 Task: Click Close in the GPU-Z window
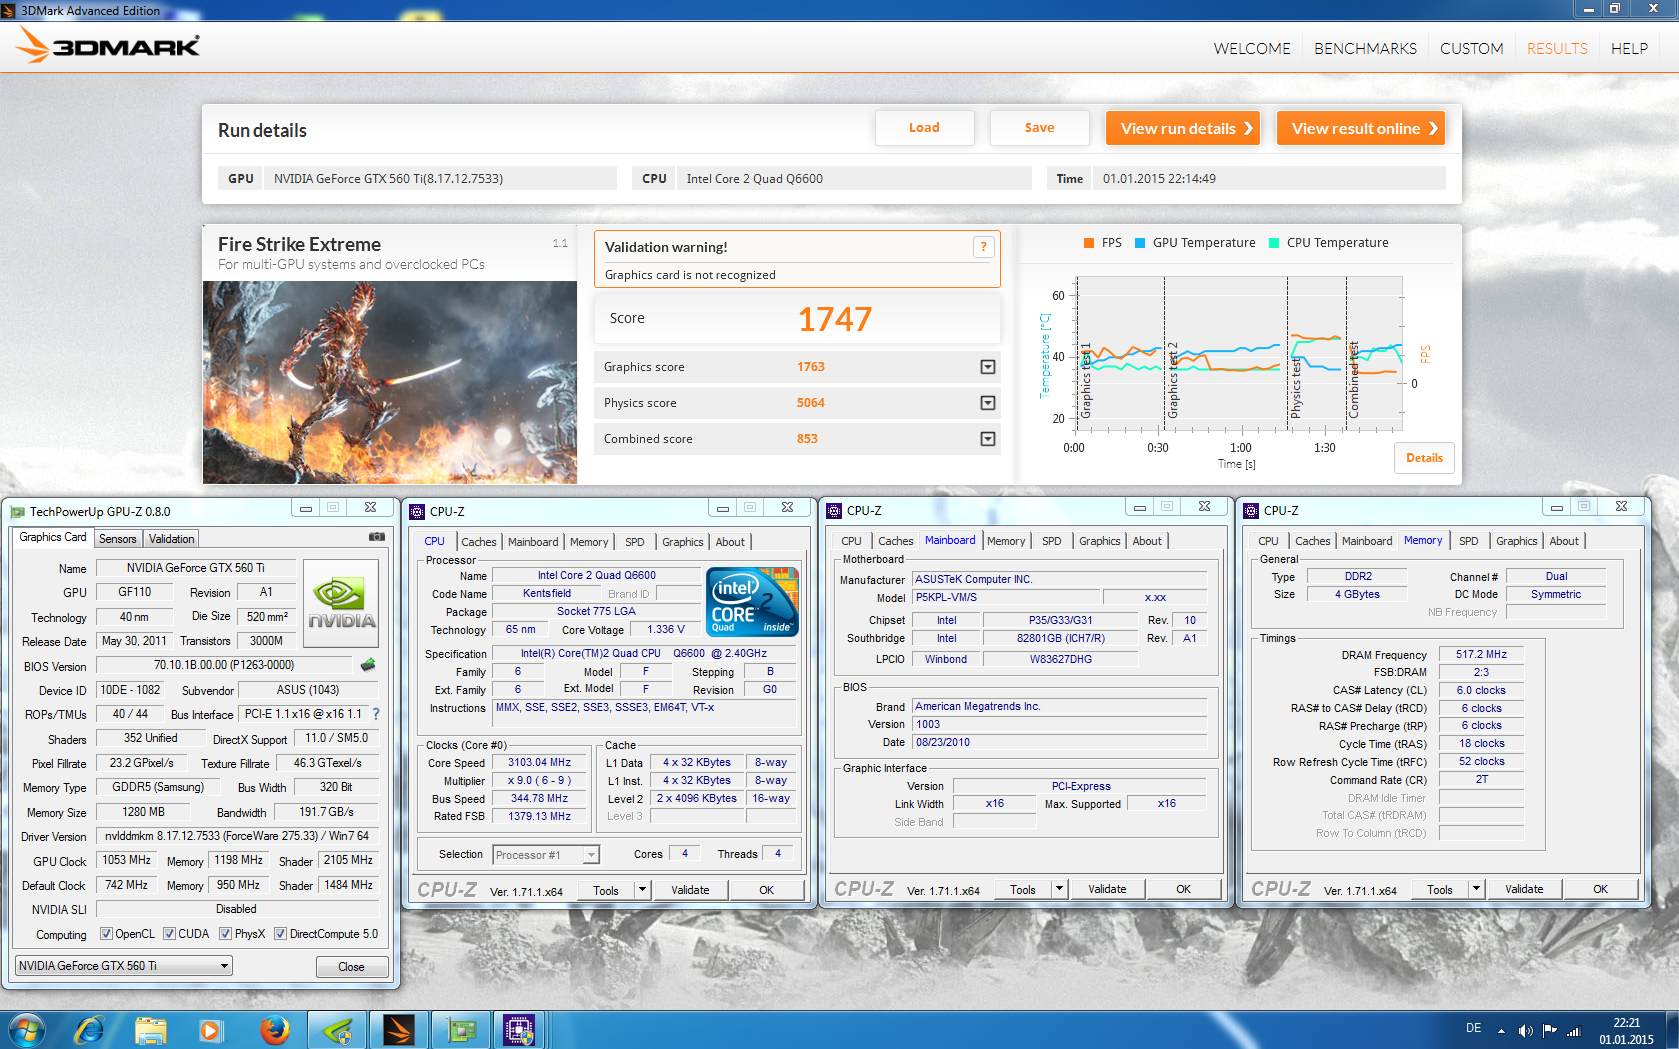(351, 967)
